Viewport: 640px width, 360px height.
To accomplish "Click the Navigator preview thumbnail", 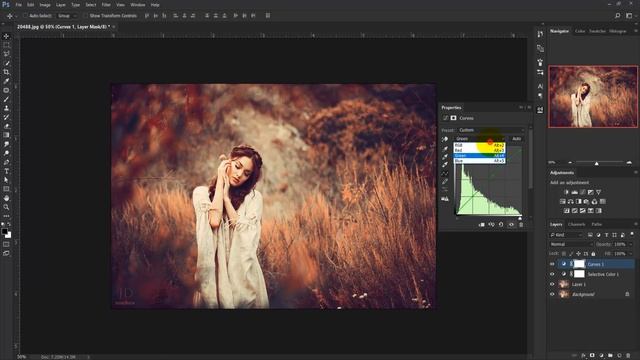I will 593,97.
